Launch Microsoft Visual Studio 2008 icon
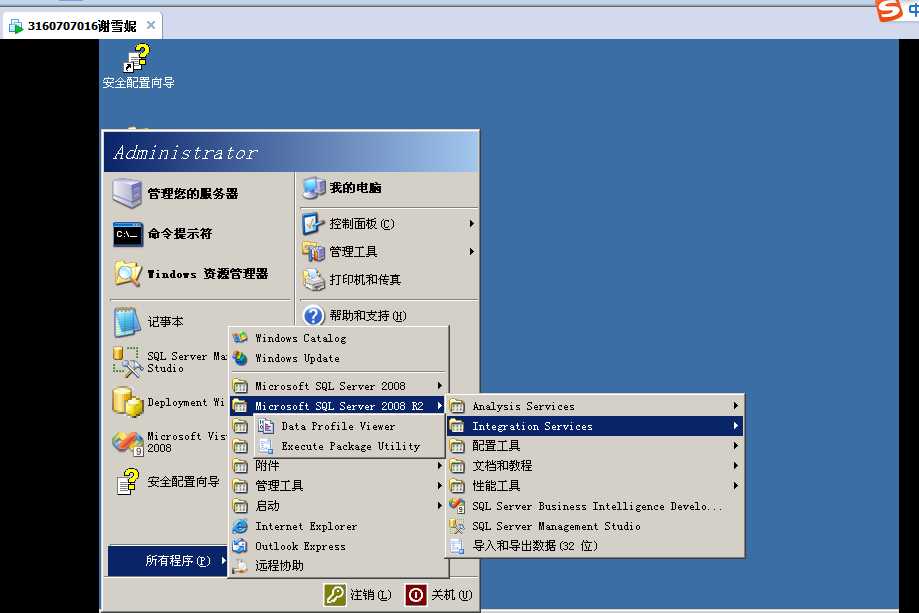 127,442
